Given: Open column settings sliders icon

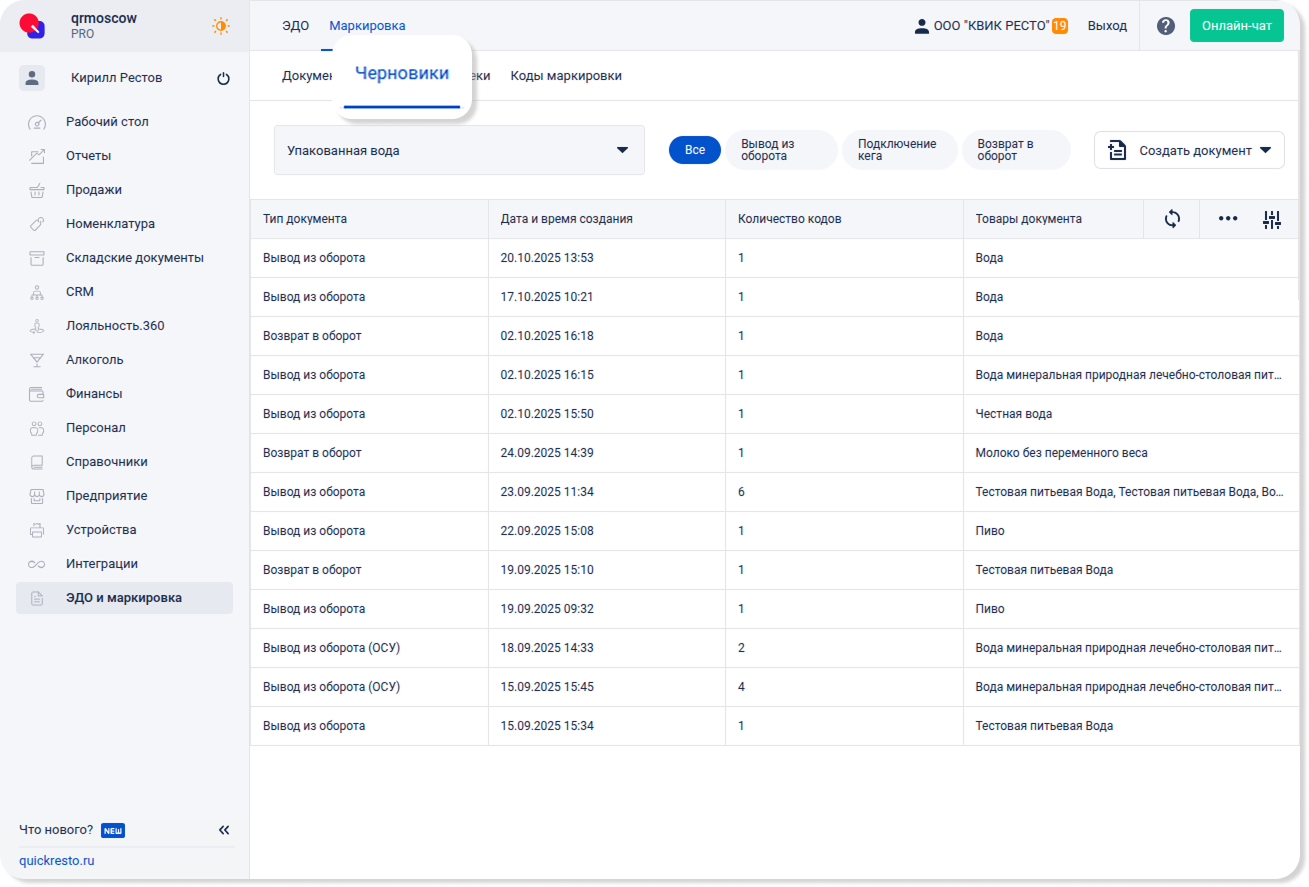Looking at the screenshot, I should point(1271,220).
